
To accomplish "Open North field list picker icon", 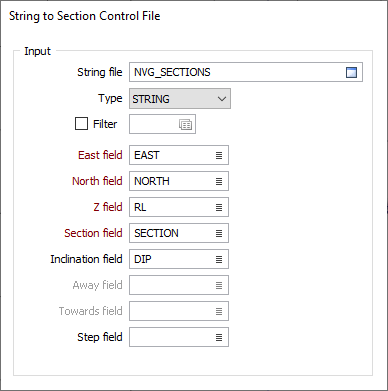I will point(219,181).
